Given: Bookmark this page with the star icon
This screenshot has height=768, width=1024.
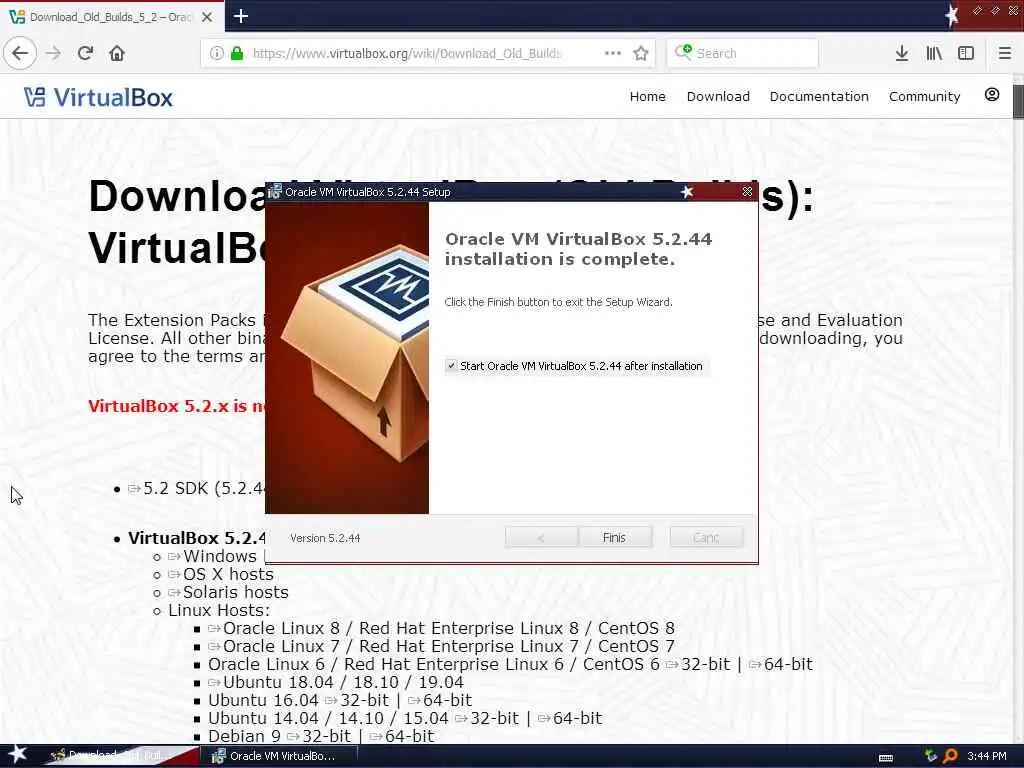Looking at the screenshot, I should [641, 53].
